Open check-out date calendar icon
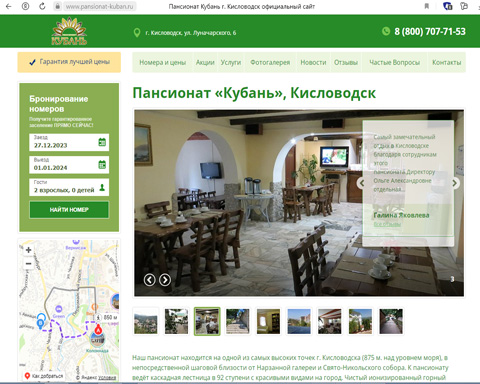 click(102, 164)
